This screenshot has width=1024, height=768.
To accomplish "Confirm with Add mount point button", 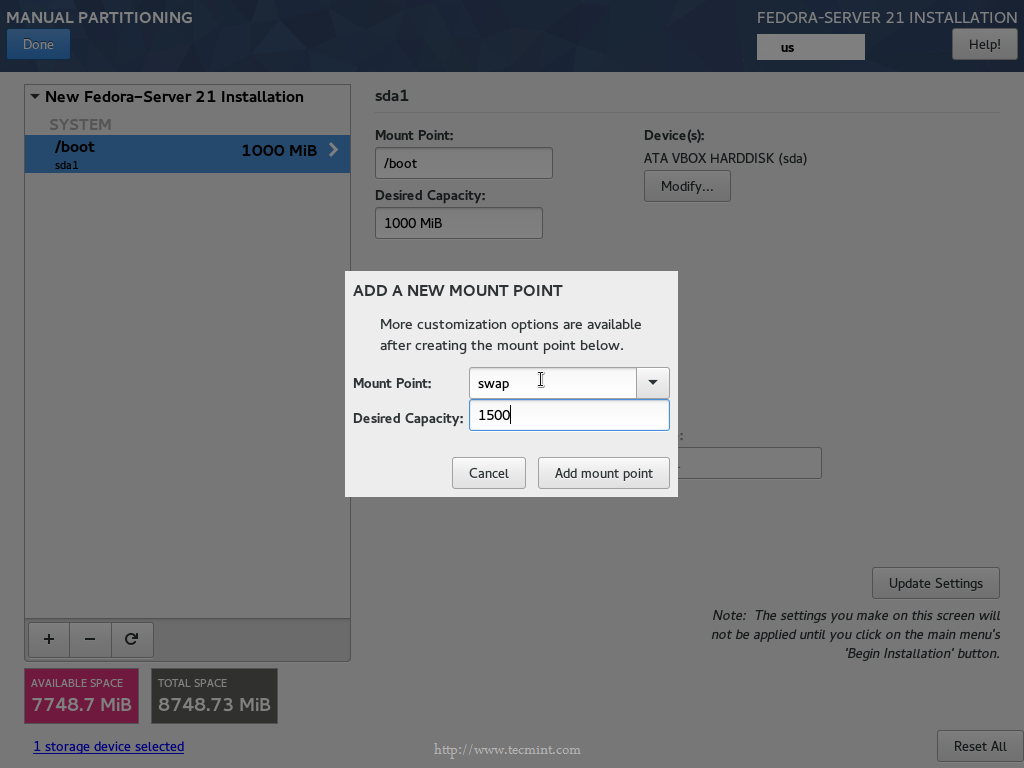I will 603,473.
